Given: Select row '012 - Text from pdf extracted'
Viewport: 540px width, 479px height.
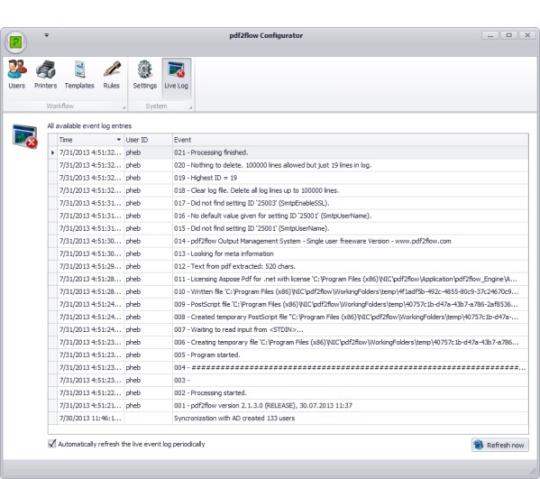Looking at the screenshot, I should 288,267.
